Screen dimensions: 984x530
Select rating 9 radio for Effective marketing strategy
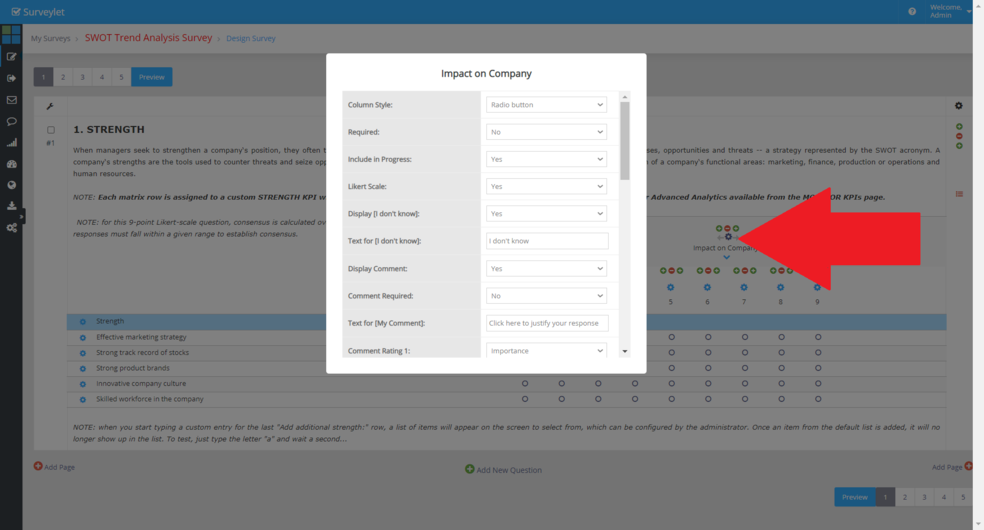[x=818, y=337]
